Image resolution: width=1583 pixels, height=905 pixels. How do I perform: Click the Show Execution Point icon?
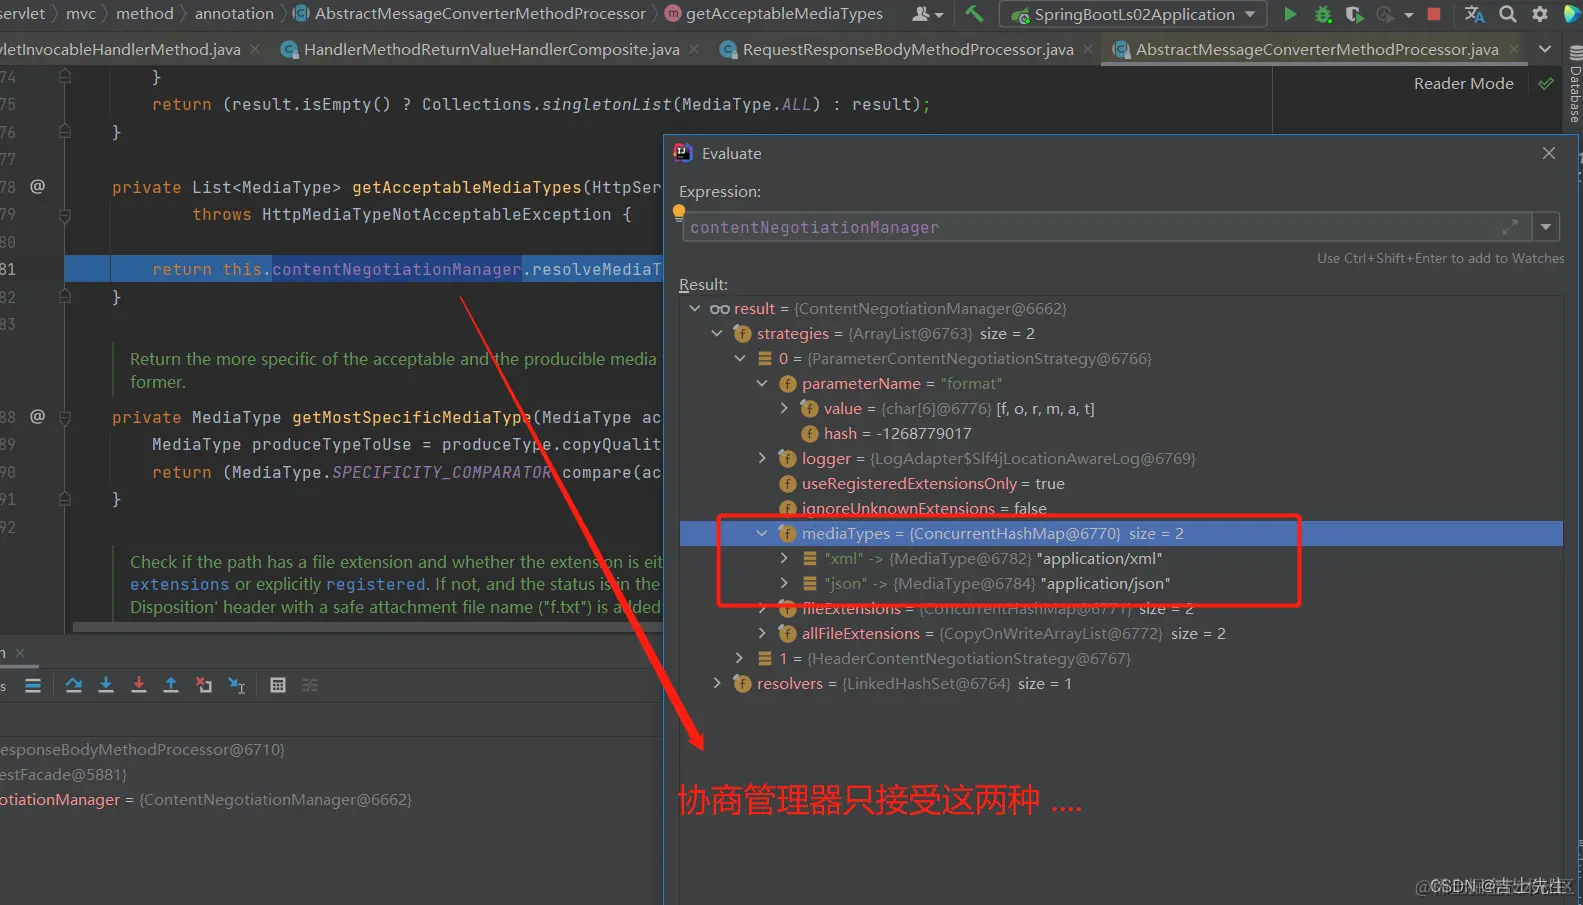tap(33, 685)
